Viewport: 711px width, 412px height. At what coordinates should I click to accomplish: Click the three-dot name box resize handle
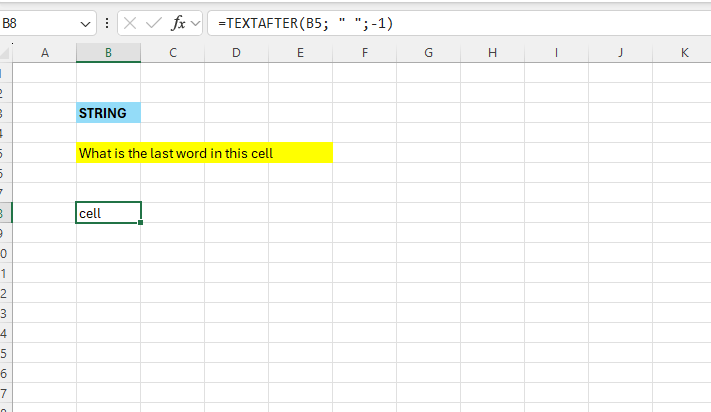pyautogui.click(x=107, y=23)
